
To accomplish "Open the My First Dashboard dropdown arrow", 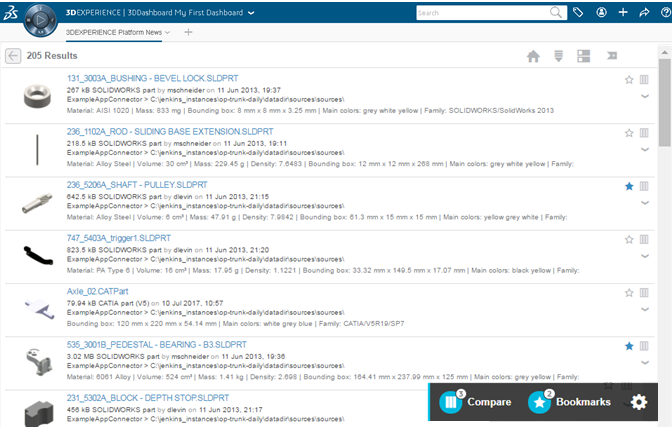I will coord(251,13).
